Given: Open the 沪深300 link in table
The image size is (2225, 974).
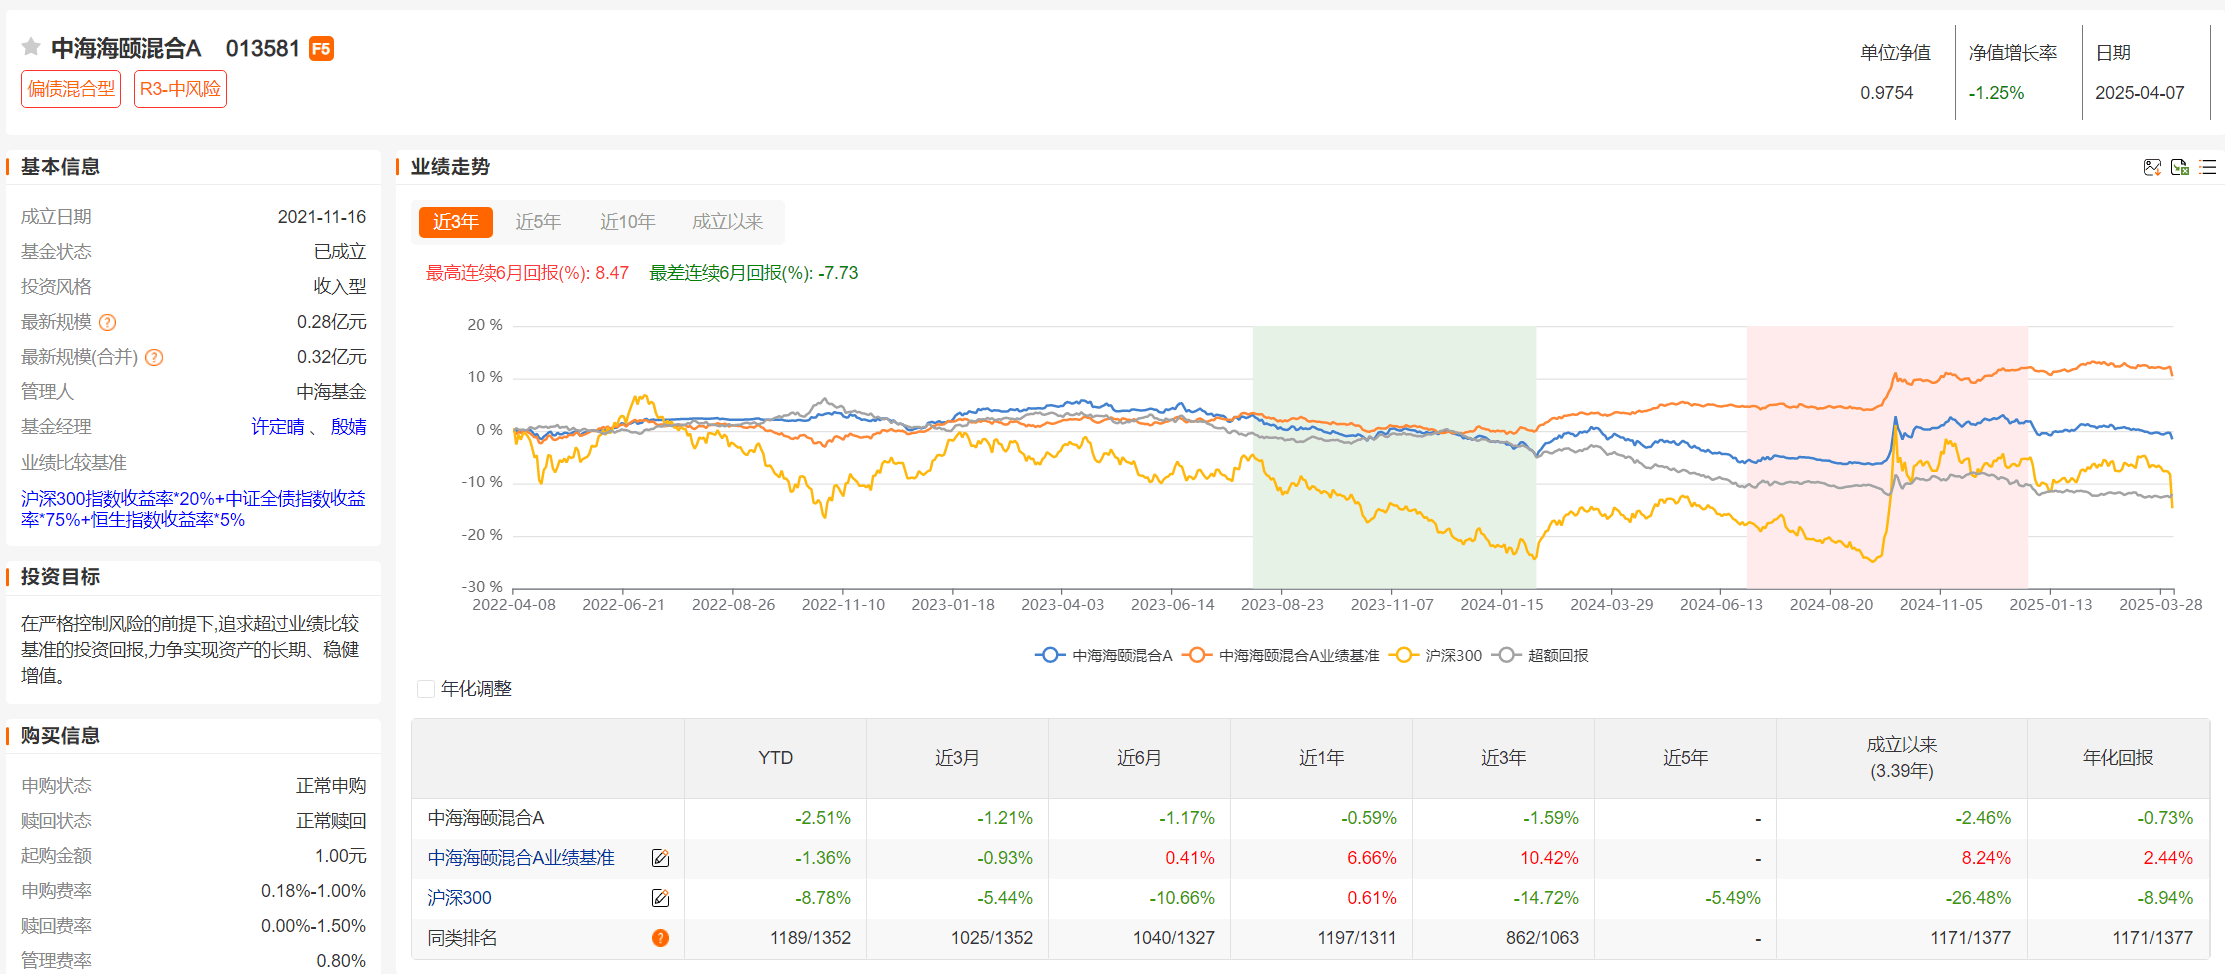Looking at the screenshot, I should click(x=459, y=898).
